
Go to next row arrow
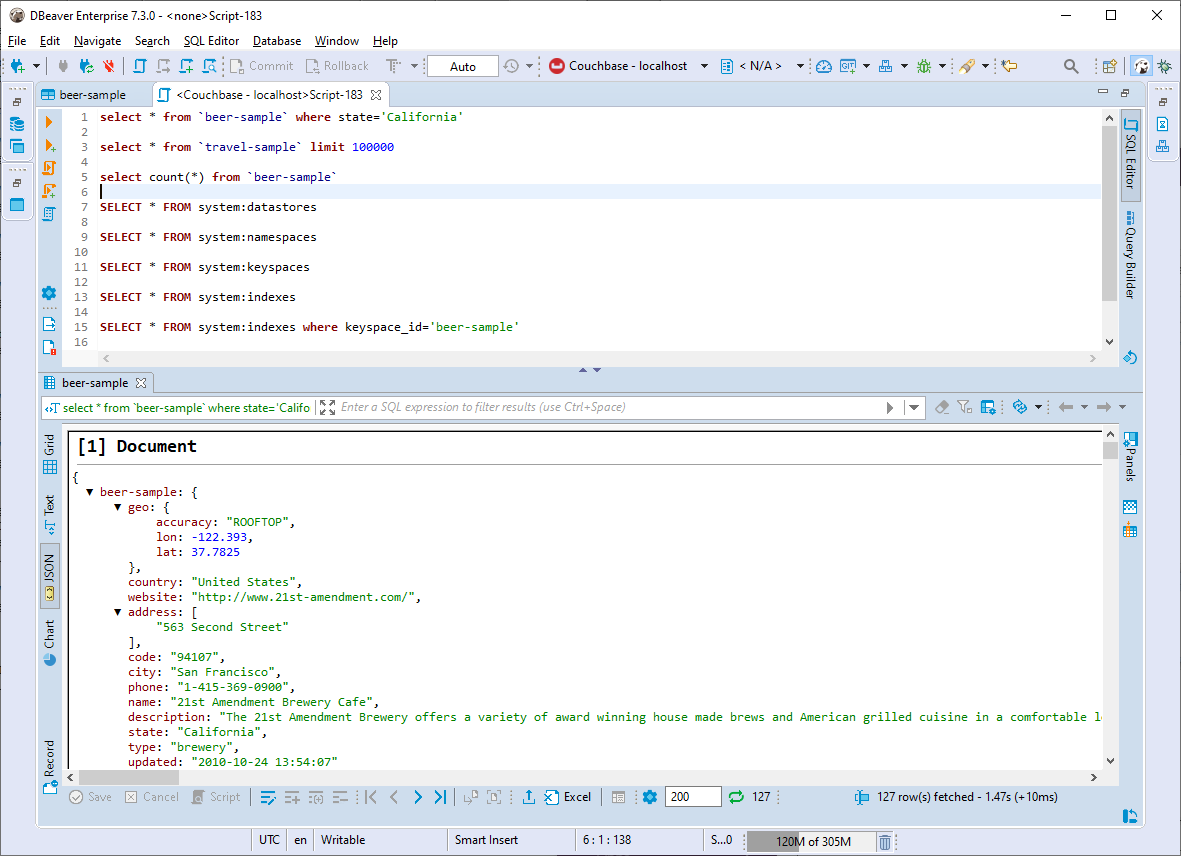click(418, 797)
